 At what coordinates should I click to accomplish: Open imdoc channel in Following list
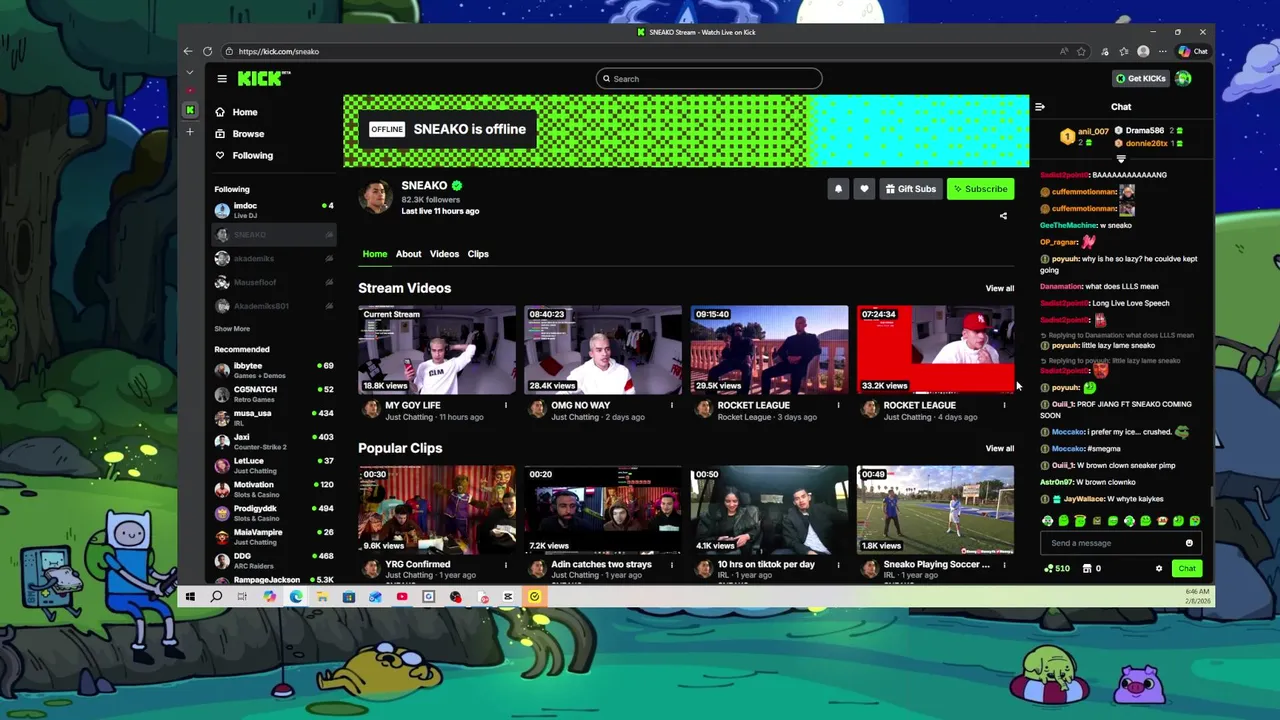coord(274,210)
